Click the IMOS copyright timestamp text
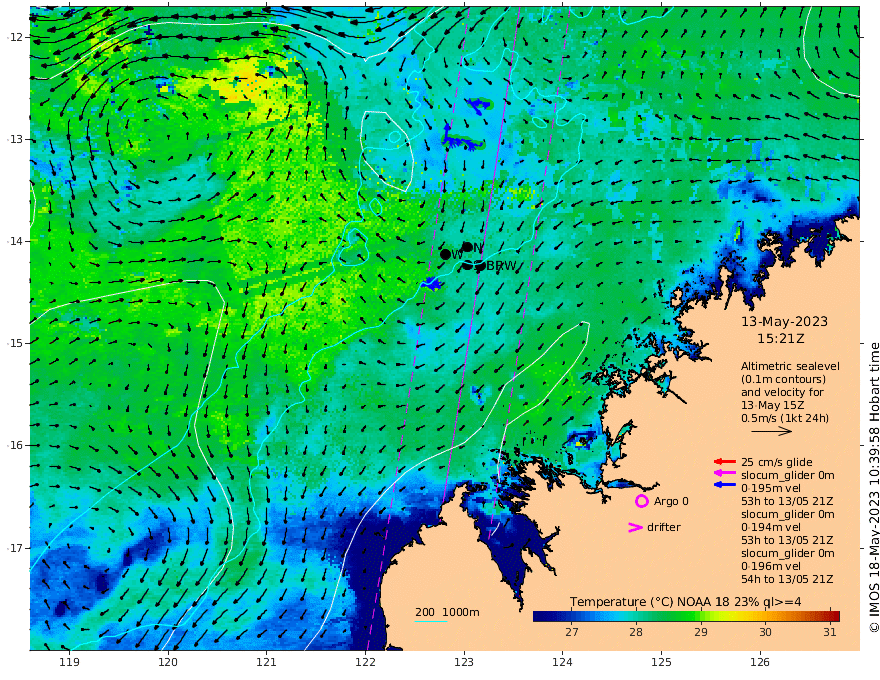The image size is (880, 680). tap(873, 488)
